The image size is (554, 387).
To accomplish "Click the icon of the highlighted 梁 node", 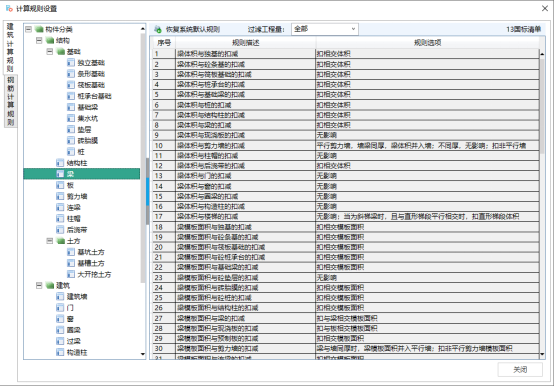I will 60,174.
